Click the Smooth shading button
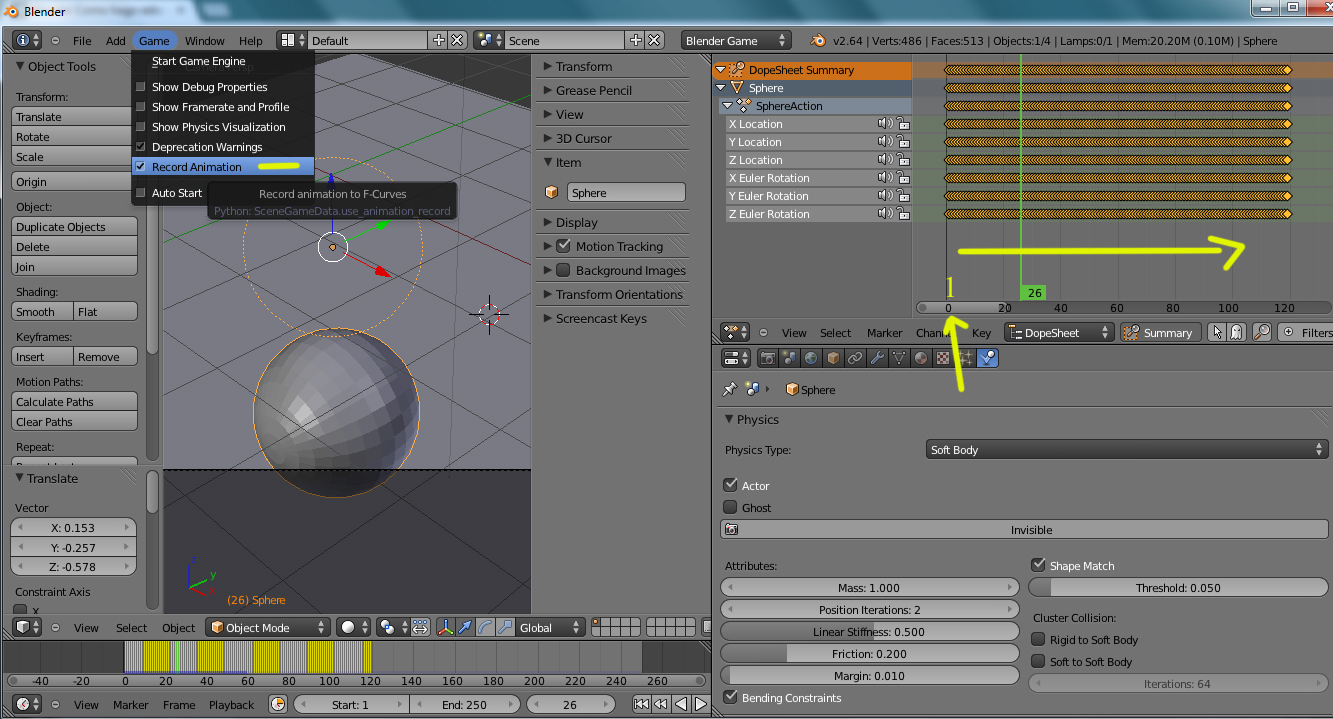The height and width of the screenshot is (719, 1333). click(43, 312)
